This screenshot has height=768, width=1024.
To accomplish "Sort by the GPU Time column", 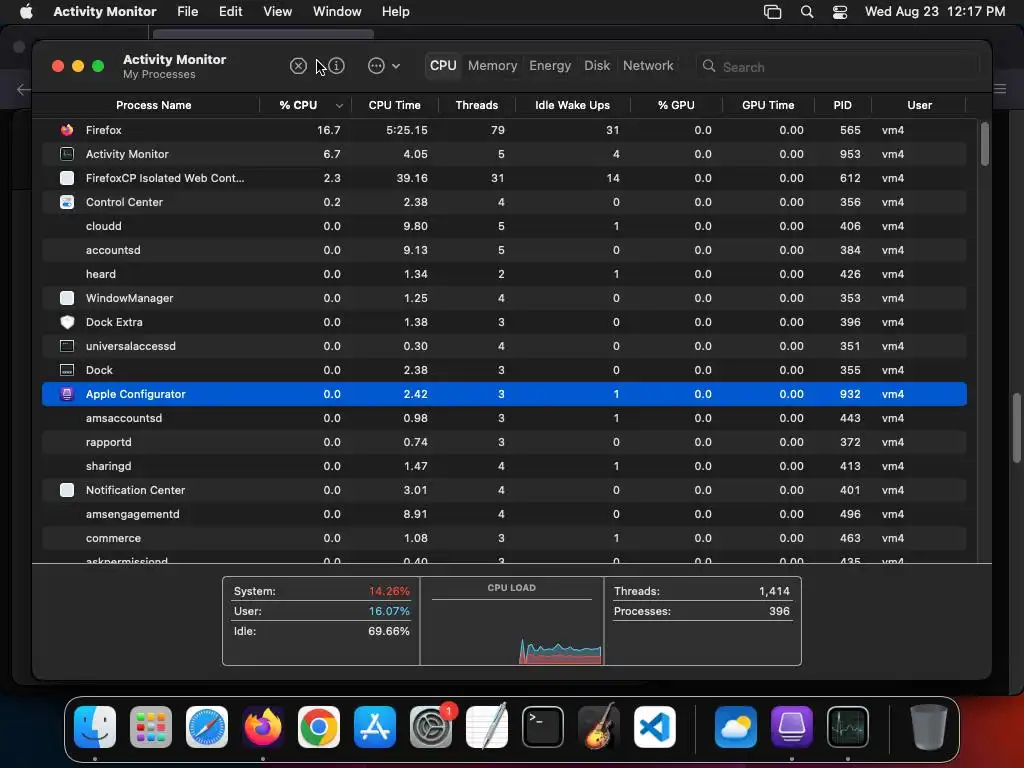I will (x=768, y=105).
